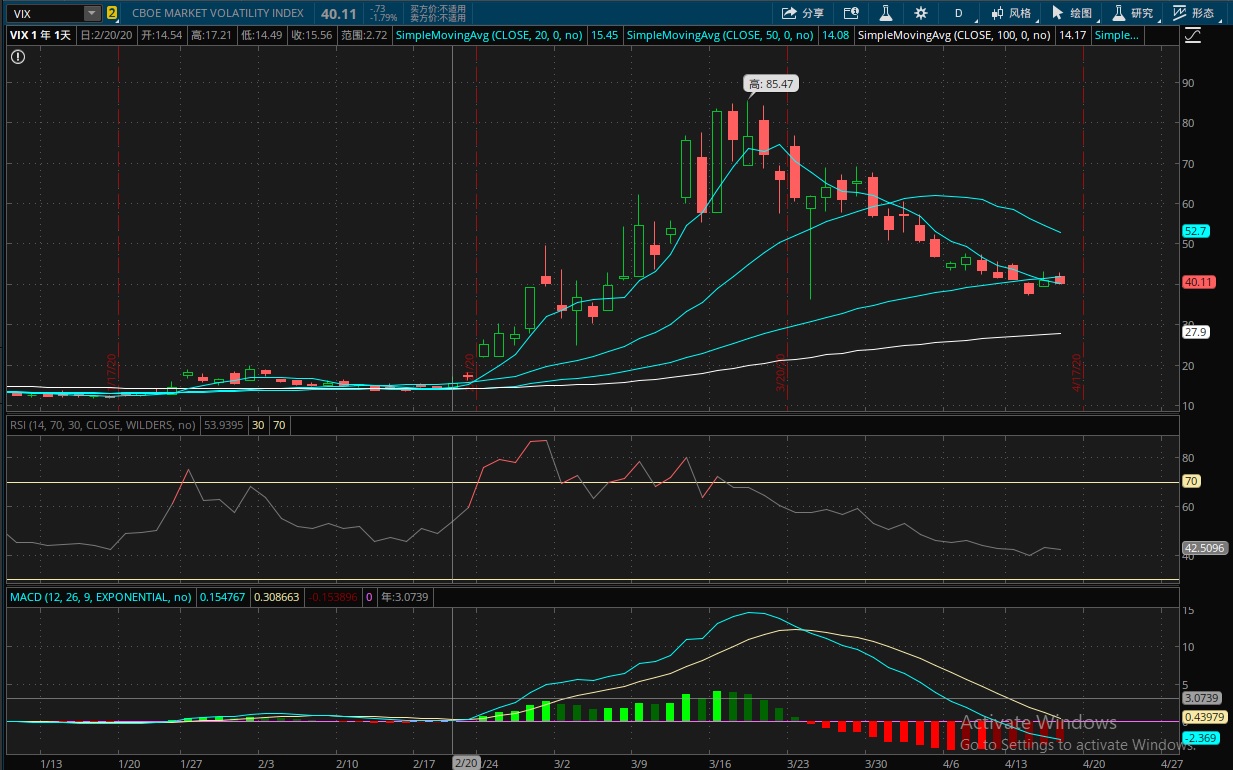Open the Patterns (形态) menu
This screenshot has width=1233, height=770.
[1194, 13]
